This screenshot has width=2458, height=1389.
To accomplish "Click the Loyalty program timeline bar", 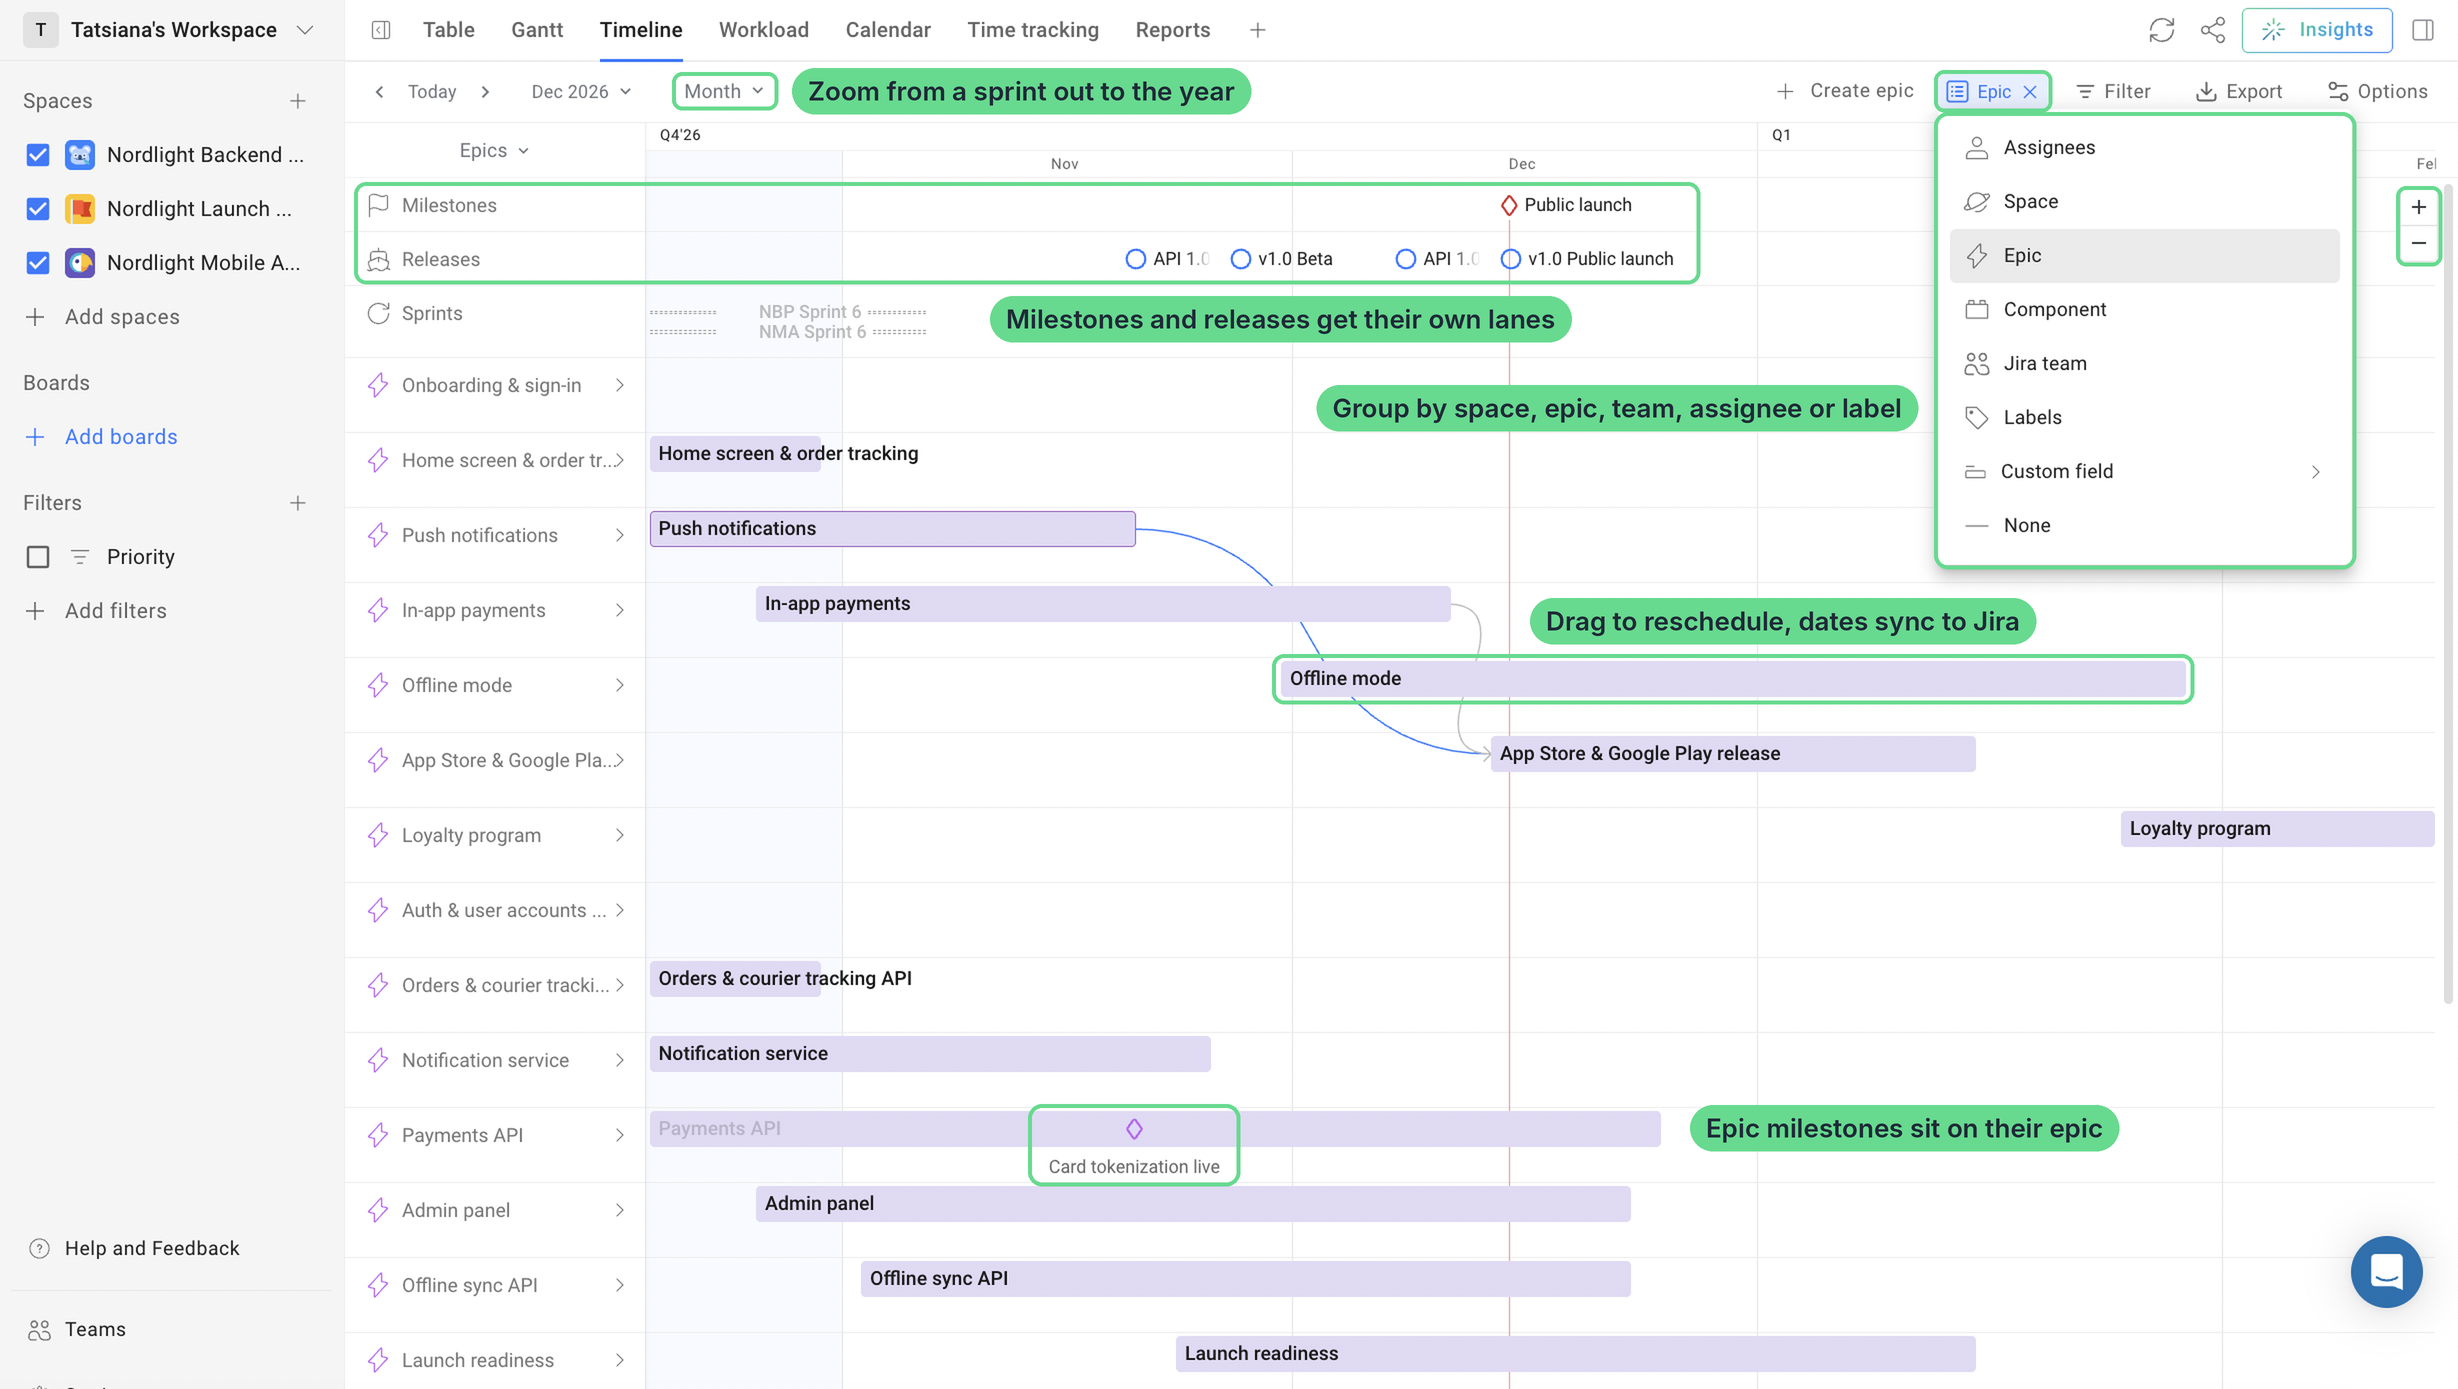I will [2276, 829].
